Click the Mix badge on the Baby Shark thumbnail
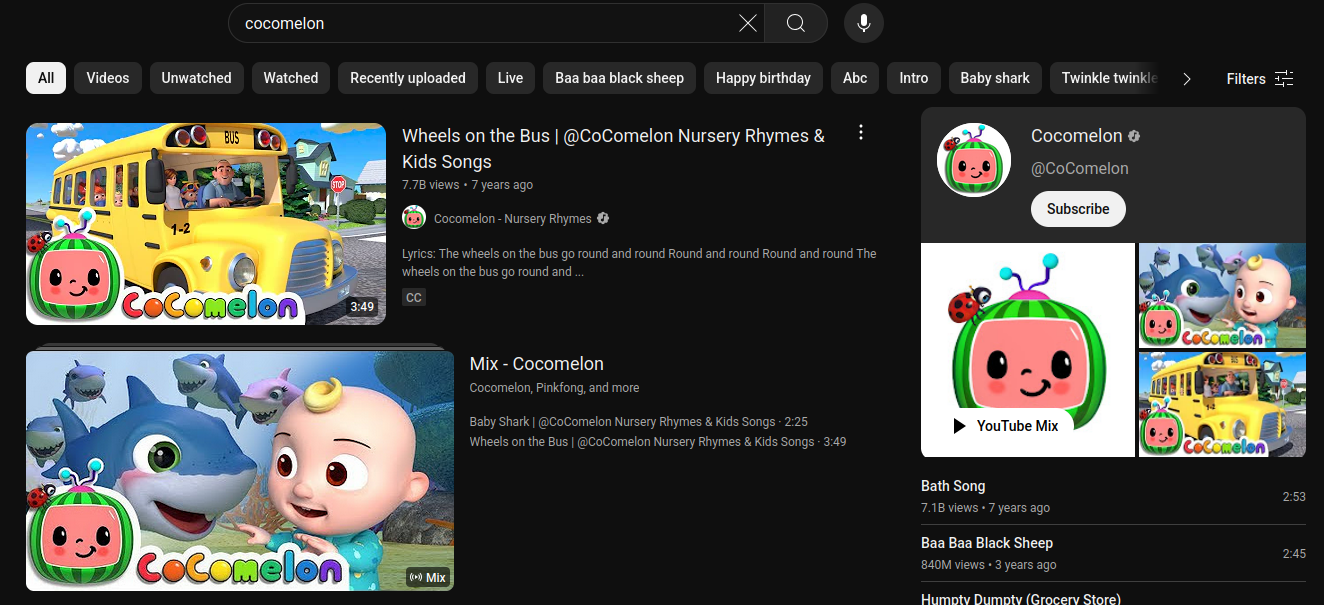This screenshot has height=605, width=1324. tap(428, 577)
